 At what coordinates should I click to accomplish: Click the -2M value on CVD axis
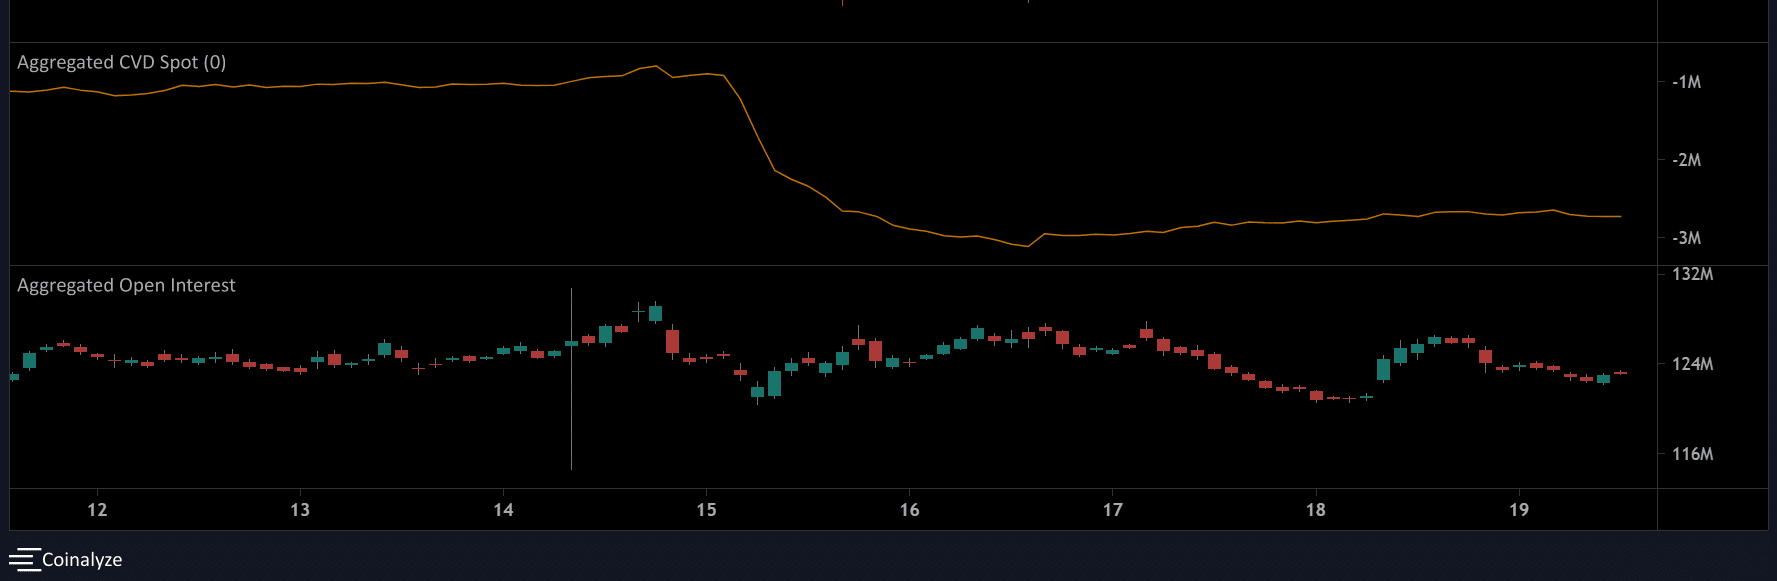pyautogui.click(x=1686, y=160)
